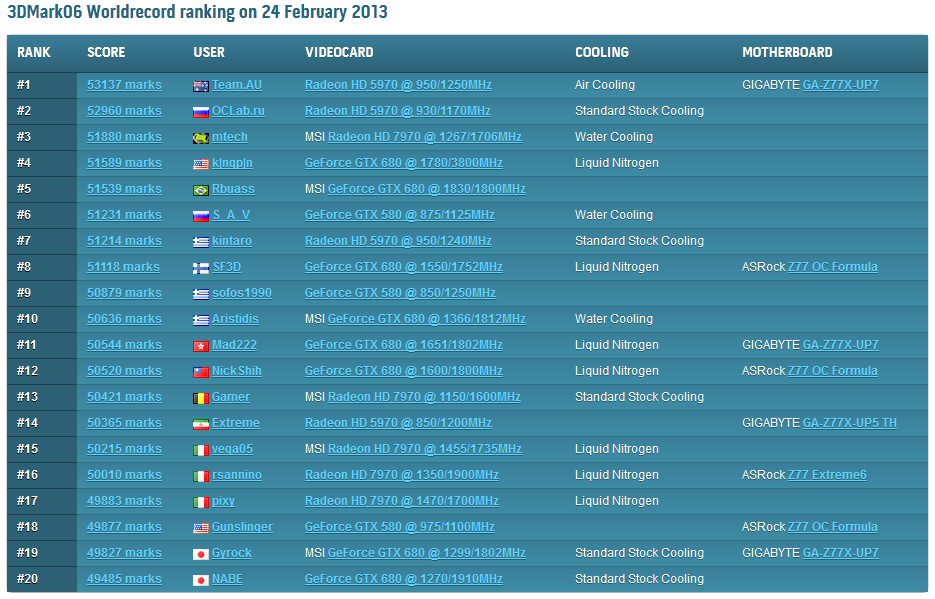Image resolution: width=935 pixels, height=599 pixels.
Task: Open the 52960 marks score link
Action: pyautogui.click(x=124, y=111)
